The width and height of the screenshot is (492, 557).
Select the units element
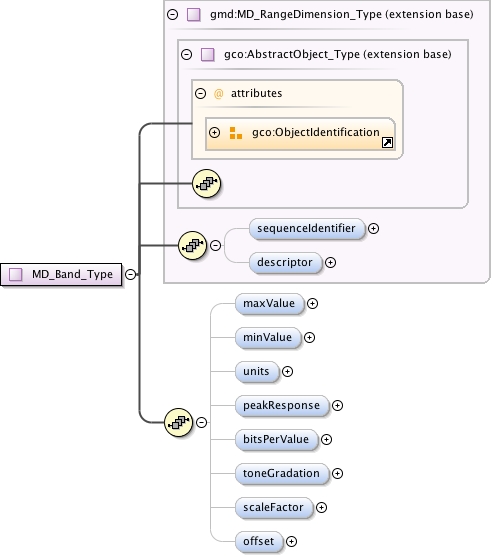257,372
